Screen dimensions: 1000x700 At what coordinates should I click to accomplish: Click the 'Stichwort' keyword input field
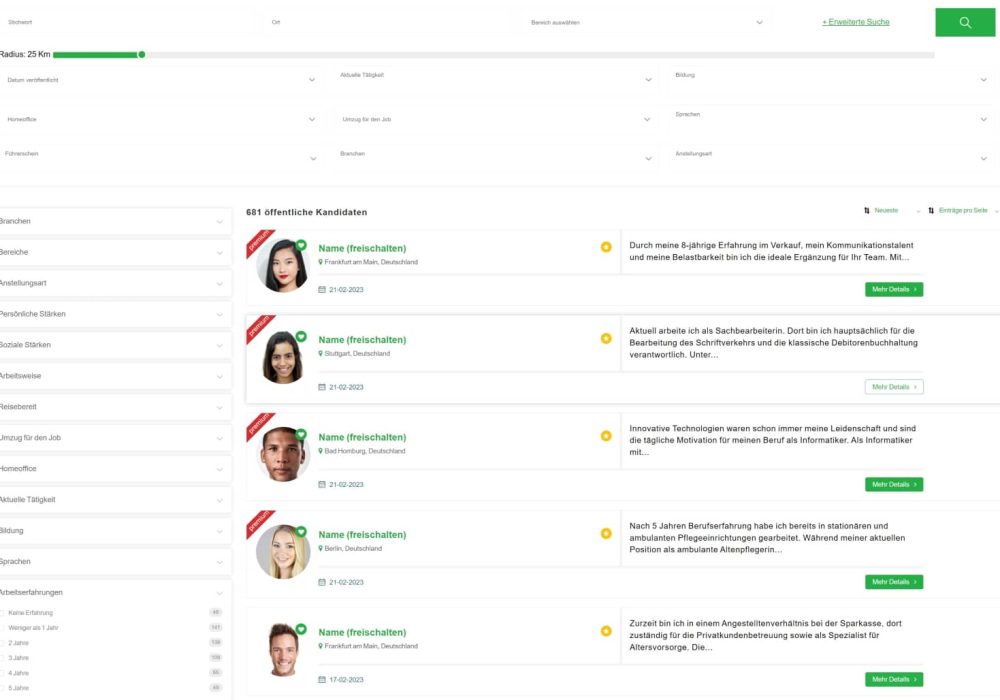(x=130, y=22)
